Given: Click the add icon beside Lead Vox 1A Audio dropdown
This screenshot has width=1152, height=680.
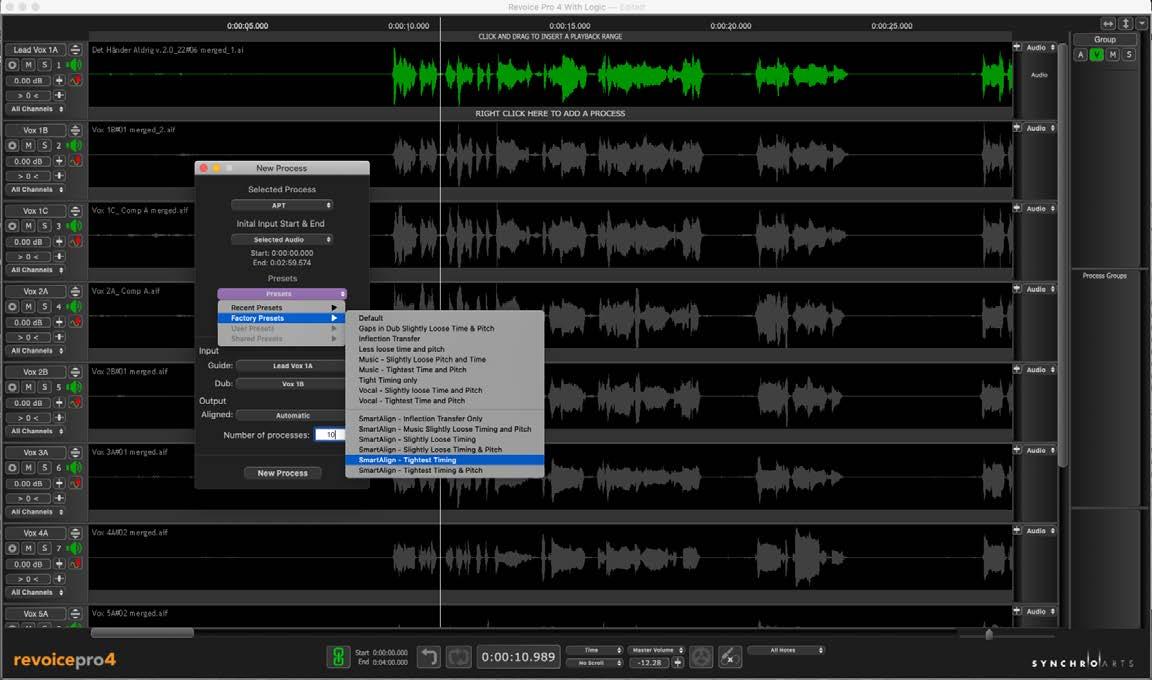Looking at the screenshot, I should (x=1017, y=47).
